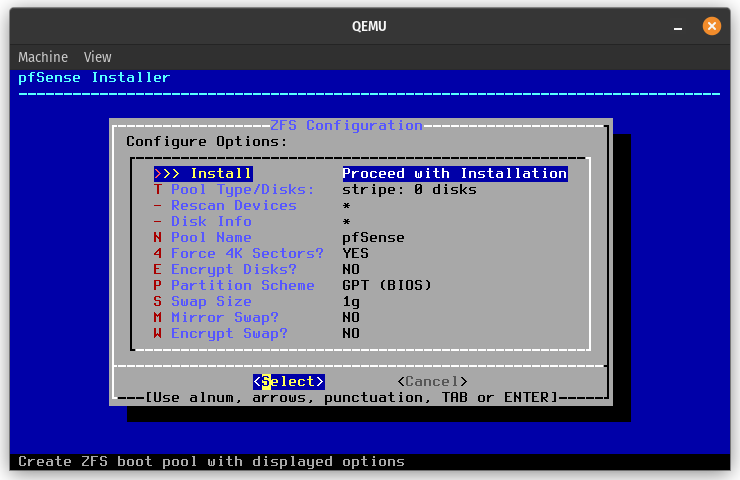Click the QEMU window title

click(x=369, y=26)
